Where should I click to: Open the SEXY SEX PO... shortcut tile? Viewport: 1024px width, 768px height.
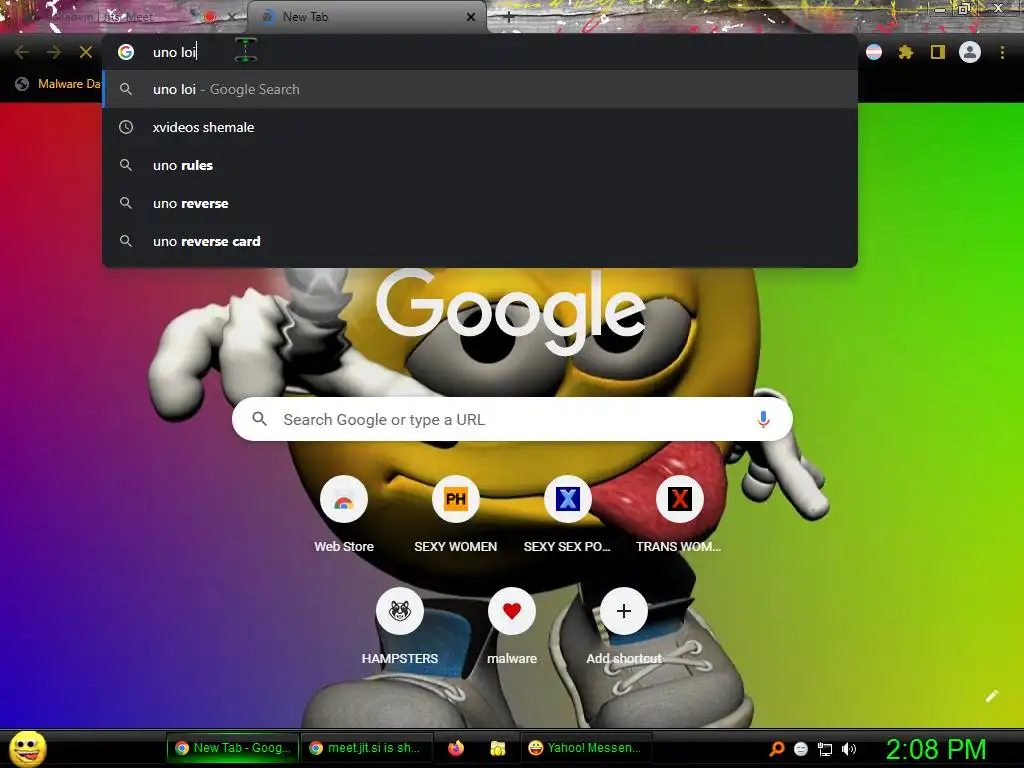(568, 514)
